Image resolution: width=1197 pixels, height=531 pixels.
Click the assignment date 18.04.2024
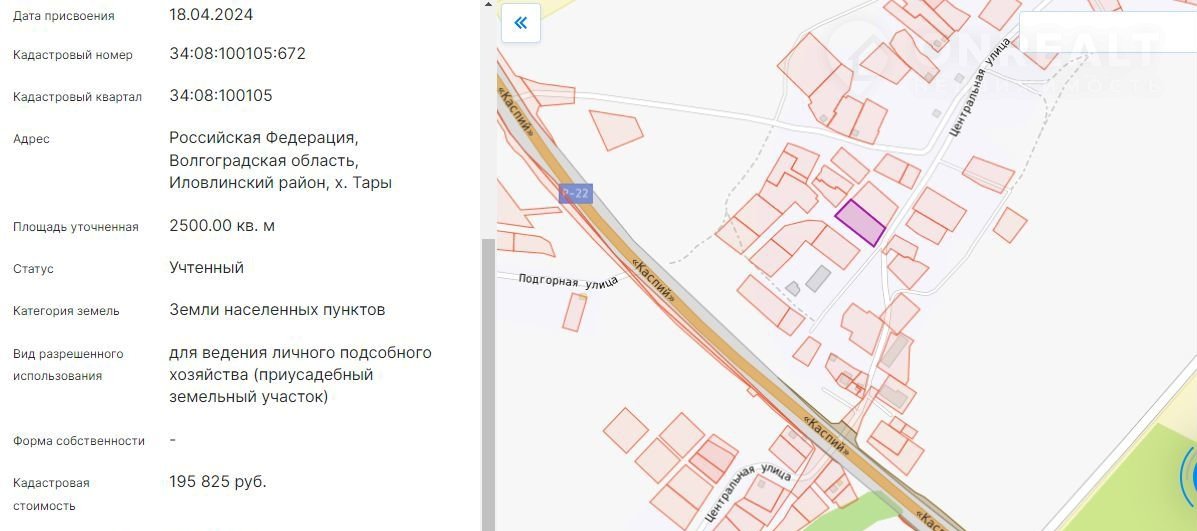(x=211, y=15)
